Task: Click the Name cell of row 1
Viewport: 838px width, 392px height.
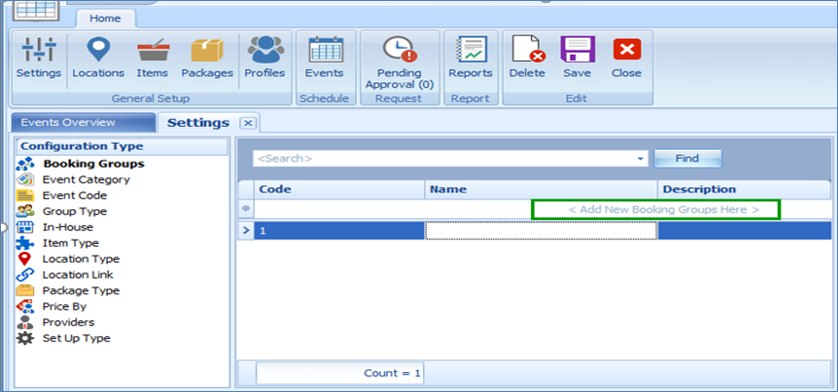Action: pyautogui.click(x=541, y=230)
